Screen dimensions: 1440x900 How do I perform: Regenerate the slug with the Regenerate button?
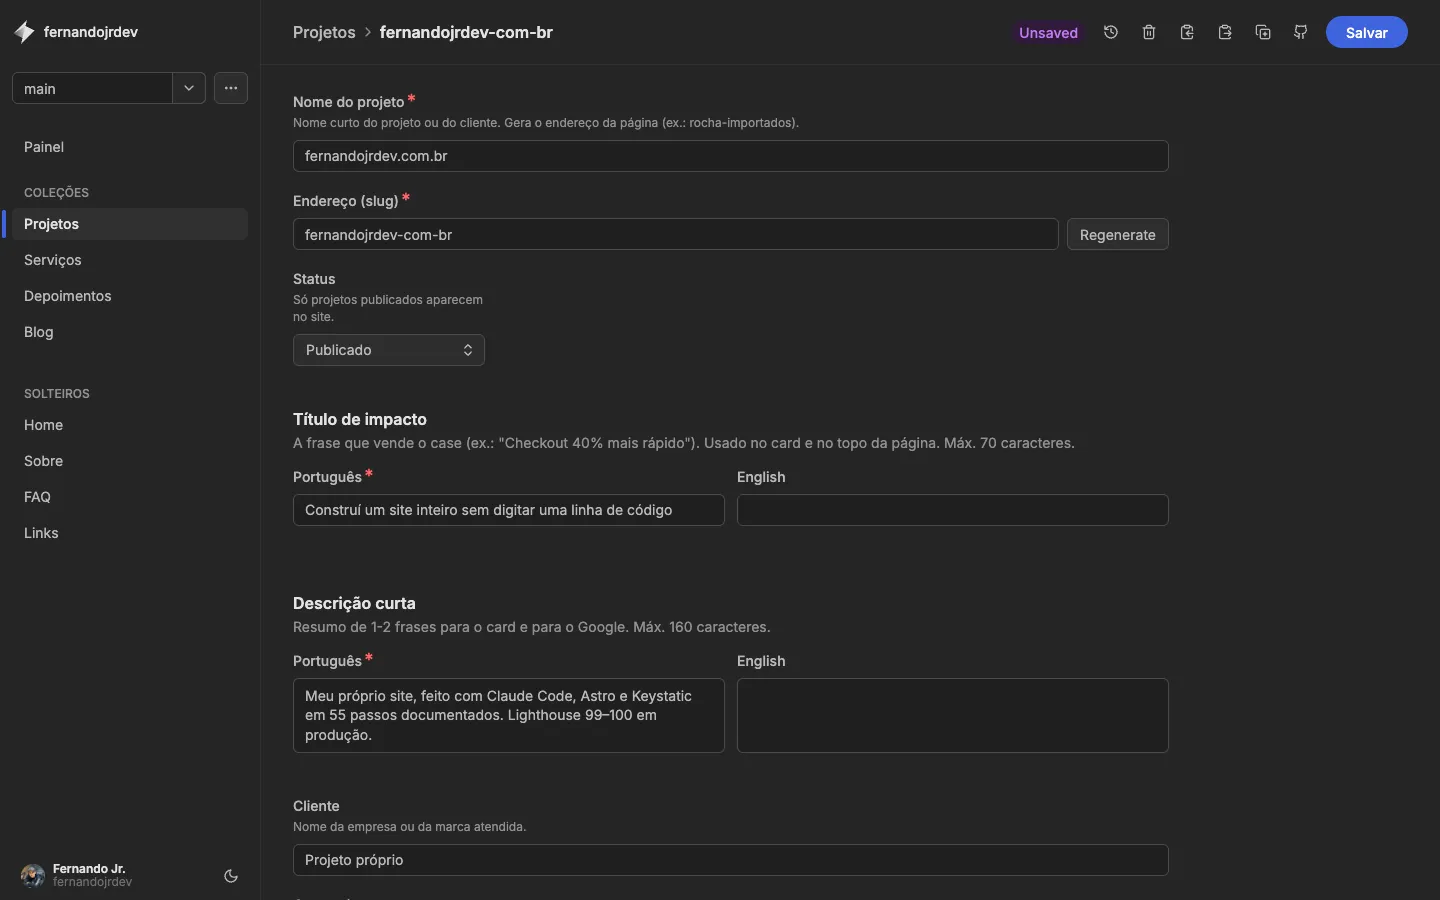(x=1118, y=234)
